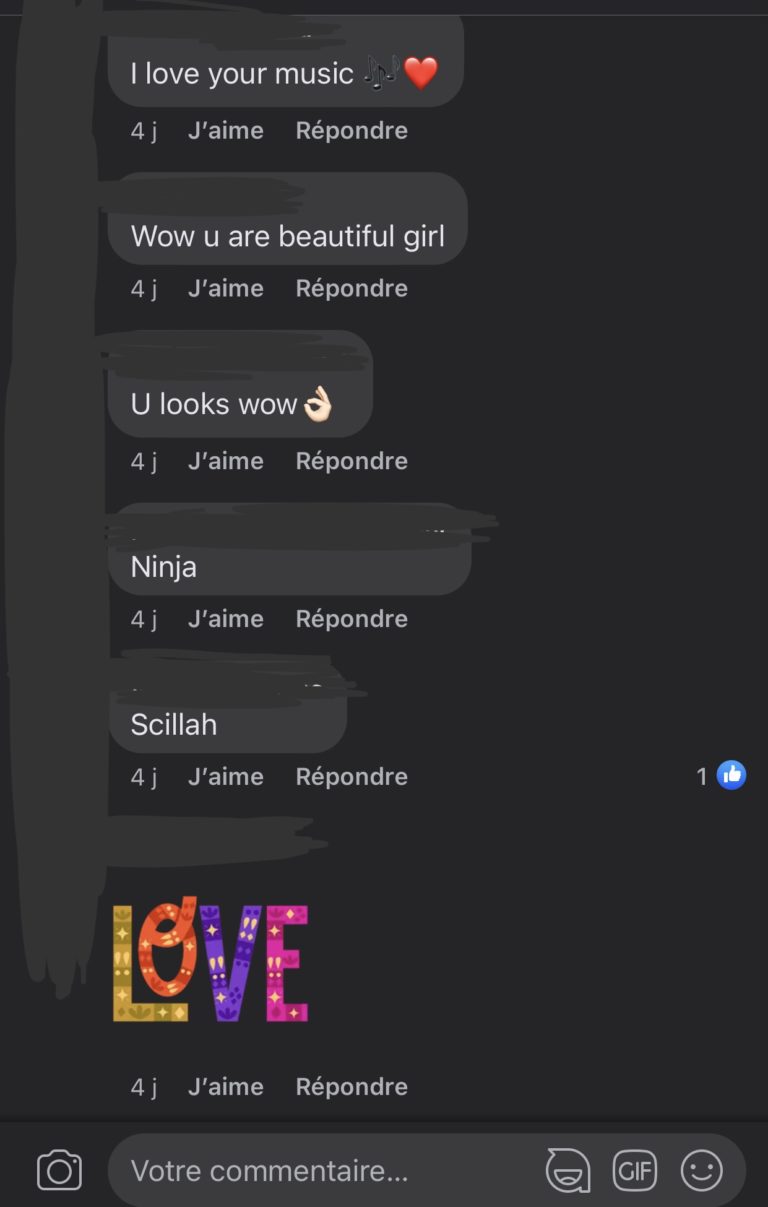Like the 'Scillah' comment

[x=226, y=776]
